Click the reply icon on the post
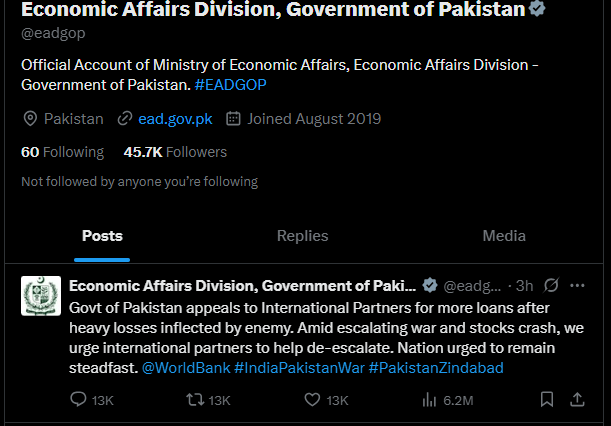 pos(78,400)
